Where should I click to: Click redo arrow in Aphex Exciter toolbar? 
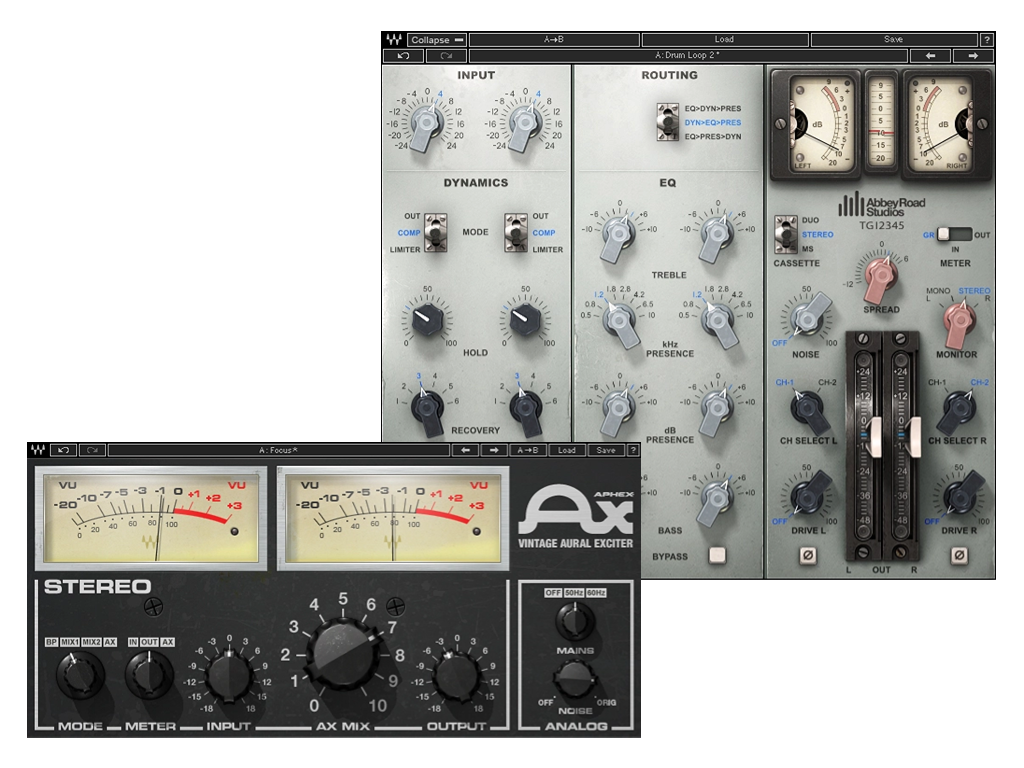coord(92,450)
